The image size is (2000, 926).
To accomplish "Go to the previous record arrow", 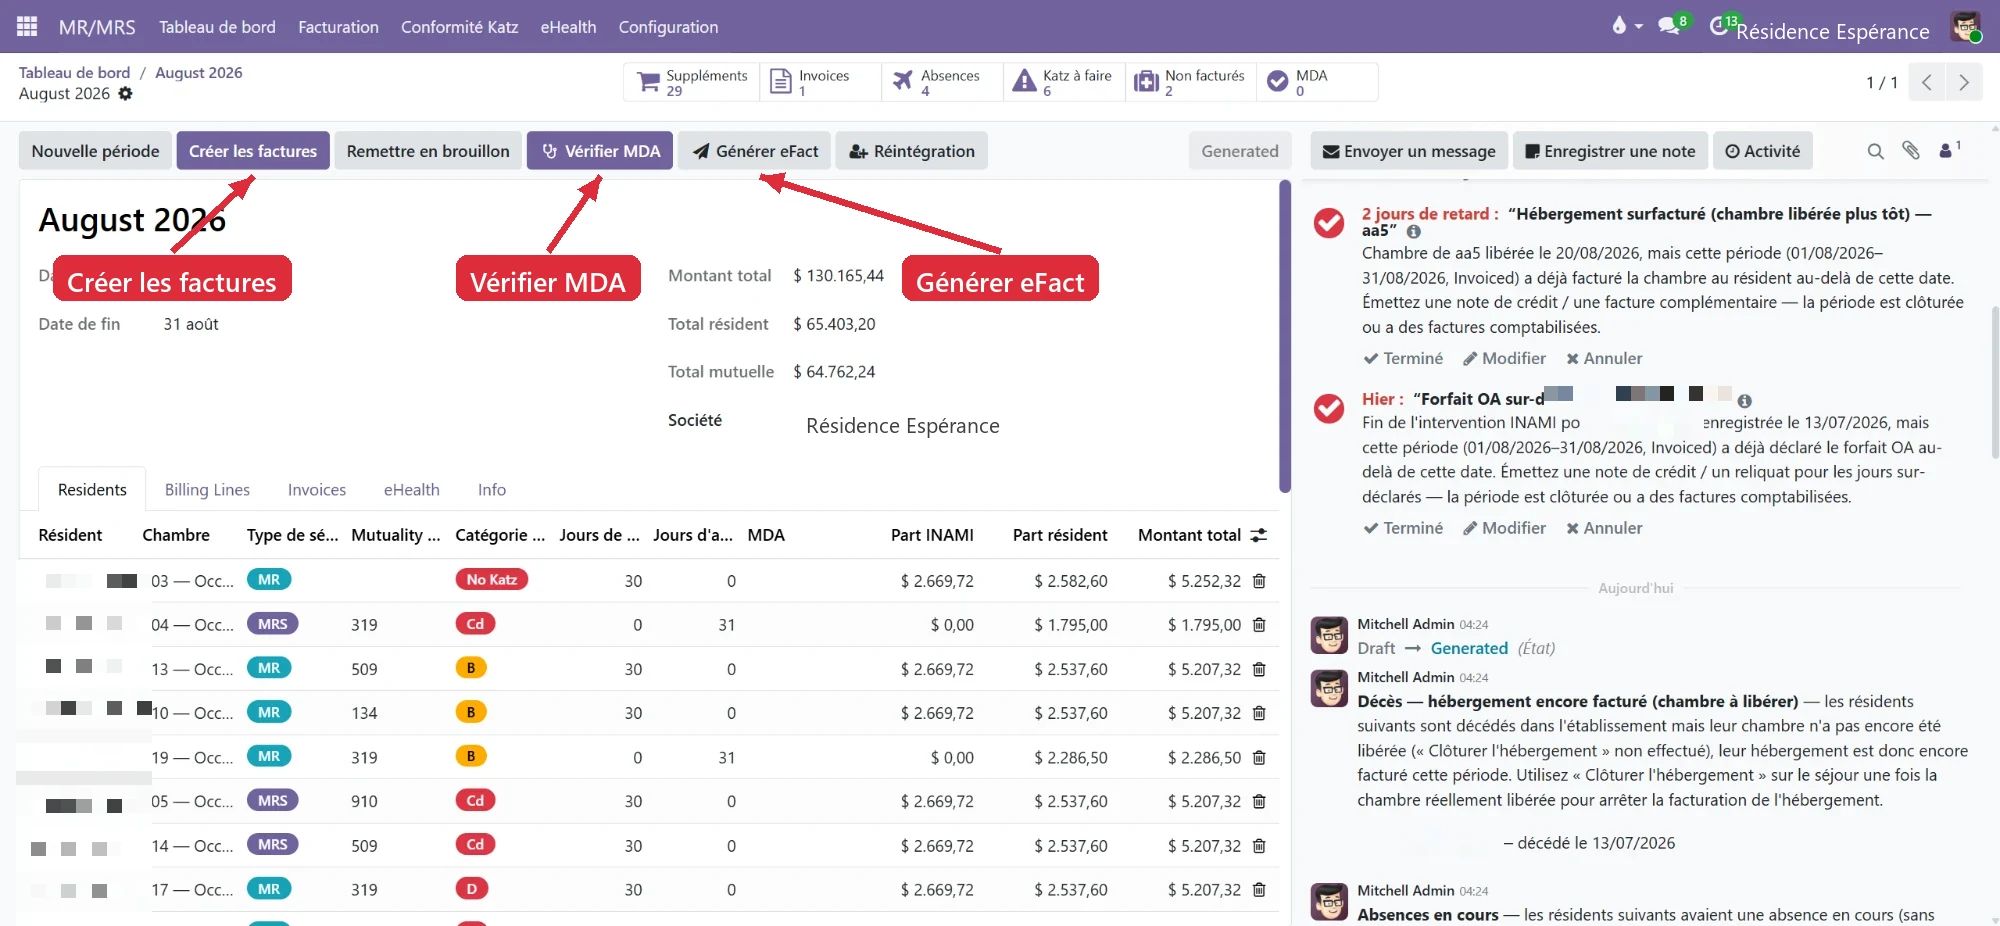I will pos(1926,82).
